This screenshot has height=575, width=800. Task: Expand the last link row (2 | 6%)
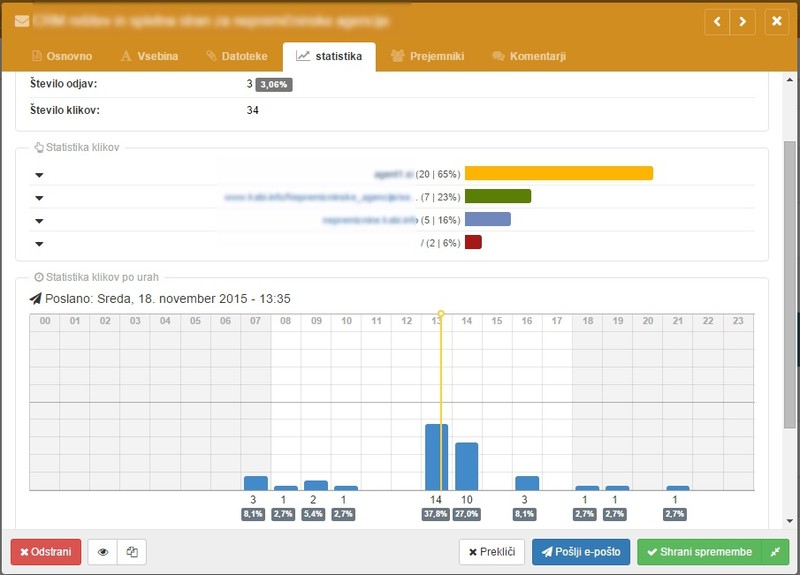39,243
